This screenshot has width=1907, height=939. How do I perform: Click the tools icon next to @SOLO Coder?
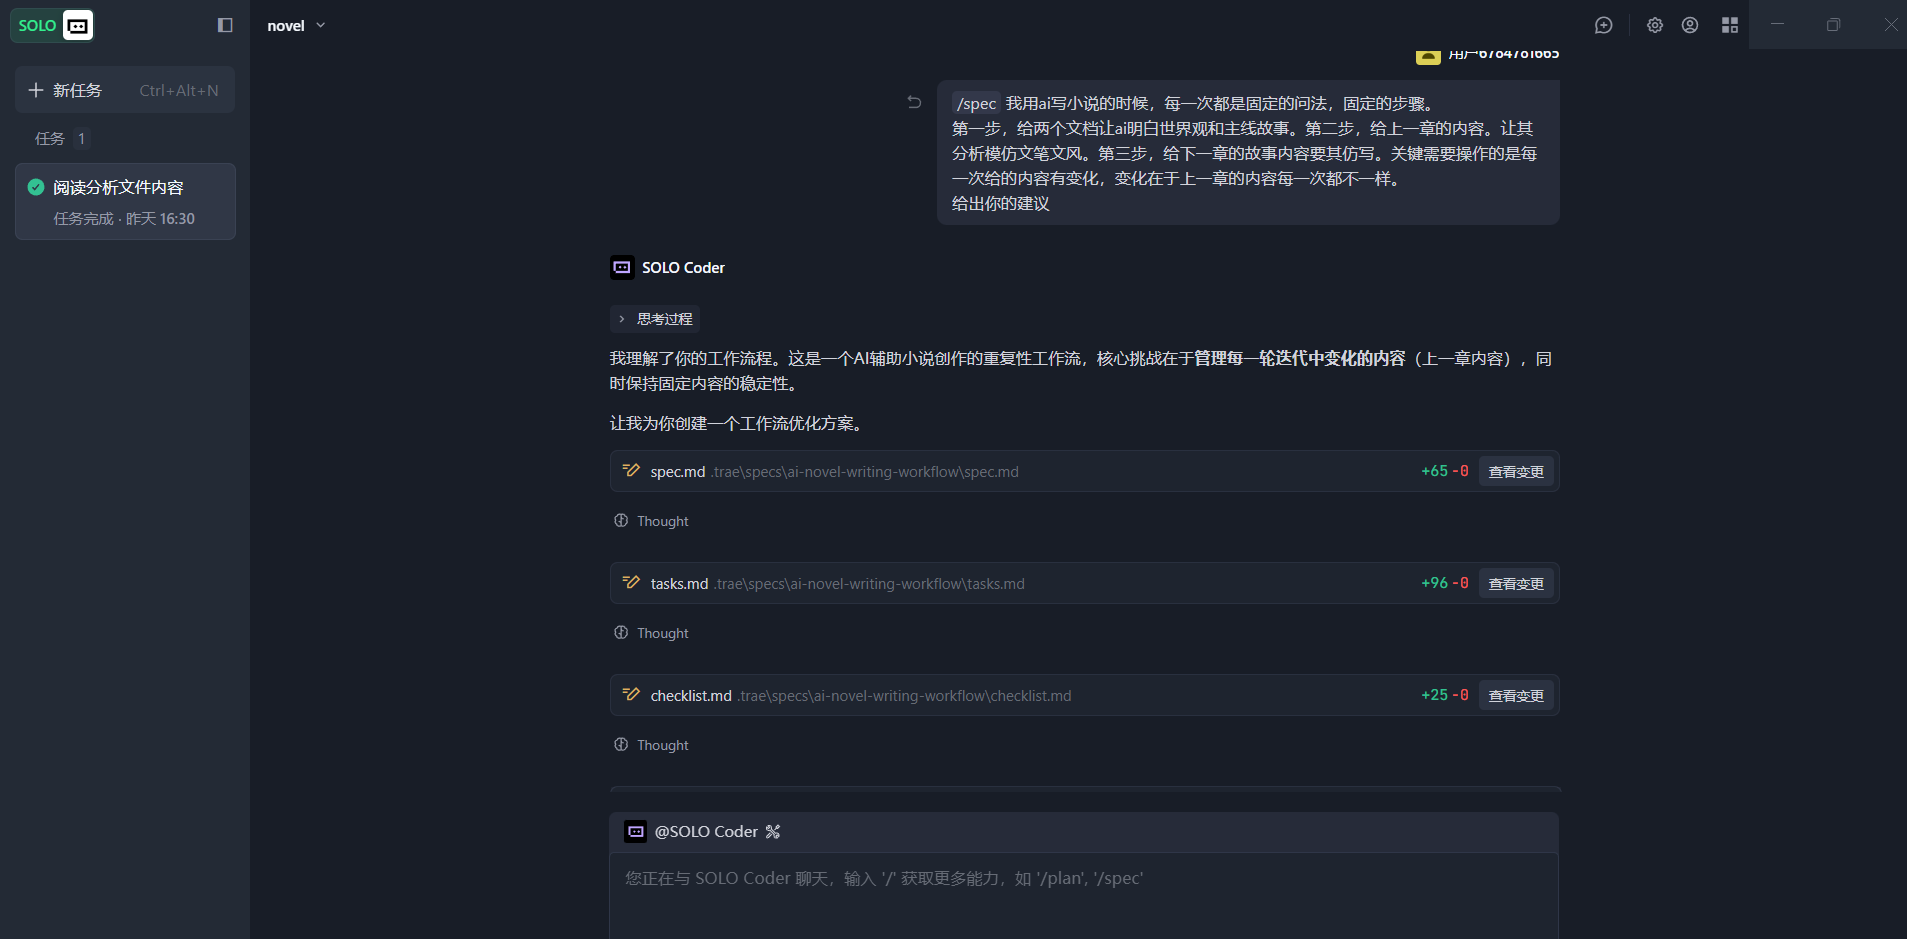tap(773, 832)
